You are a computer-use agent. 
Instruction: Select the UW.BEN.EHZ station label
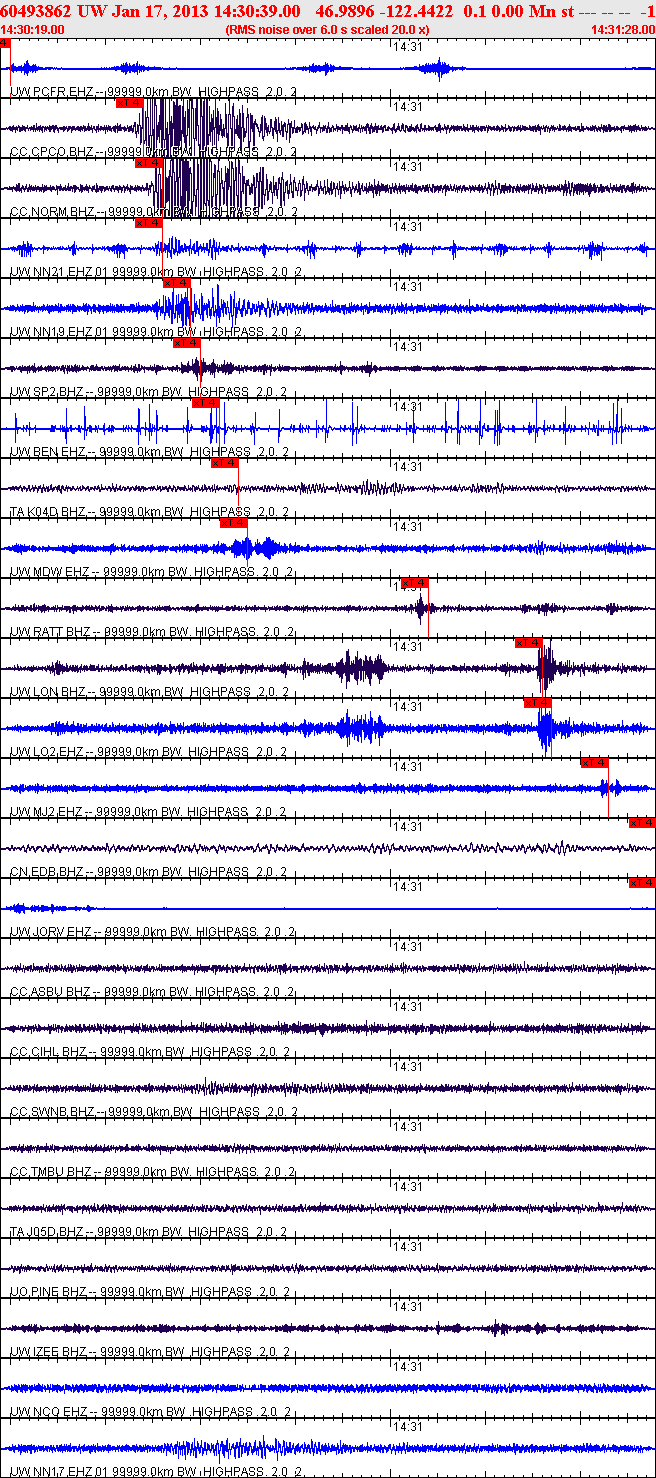[149, 452]
